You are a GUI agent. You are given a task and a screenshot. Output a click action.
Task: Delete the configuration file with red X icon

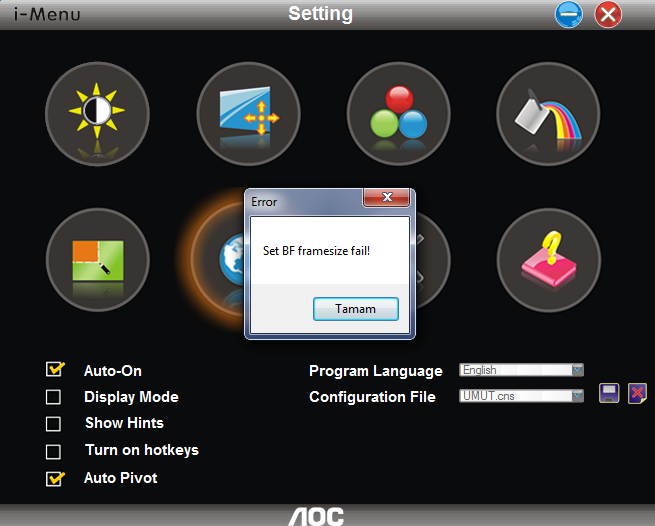pos(637,393)
